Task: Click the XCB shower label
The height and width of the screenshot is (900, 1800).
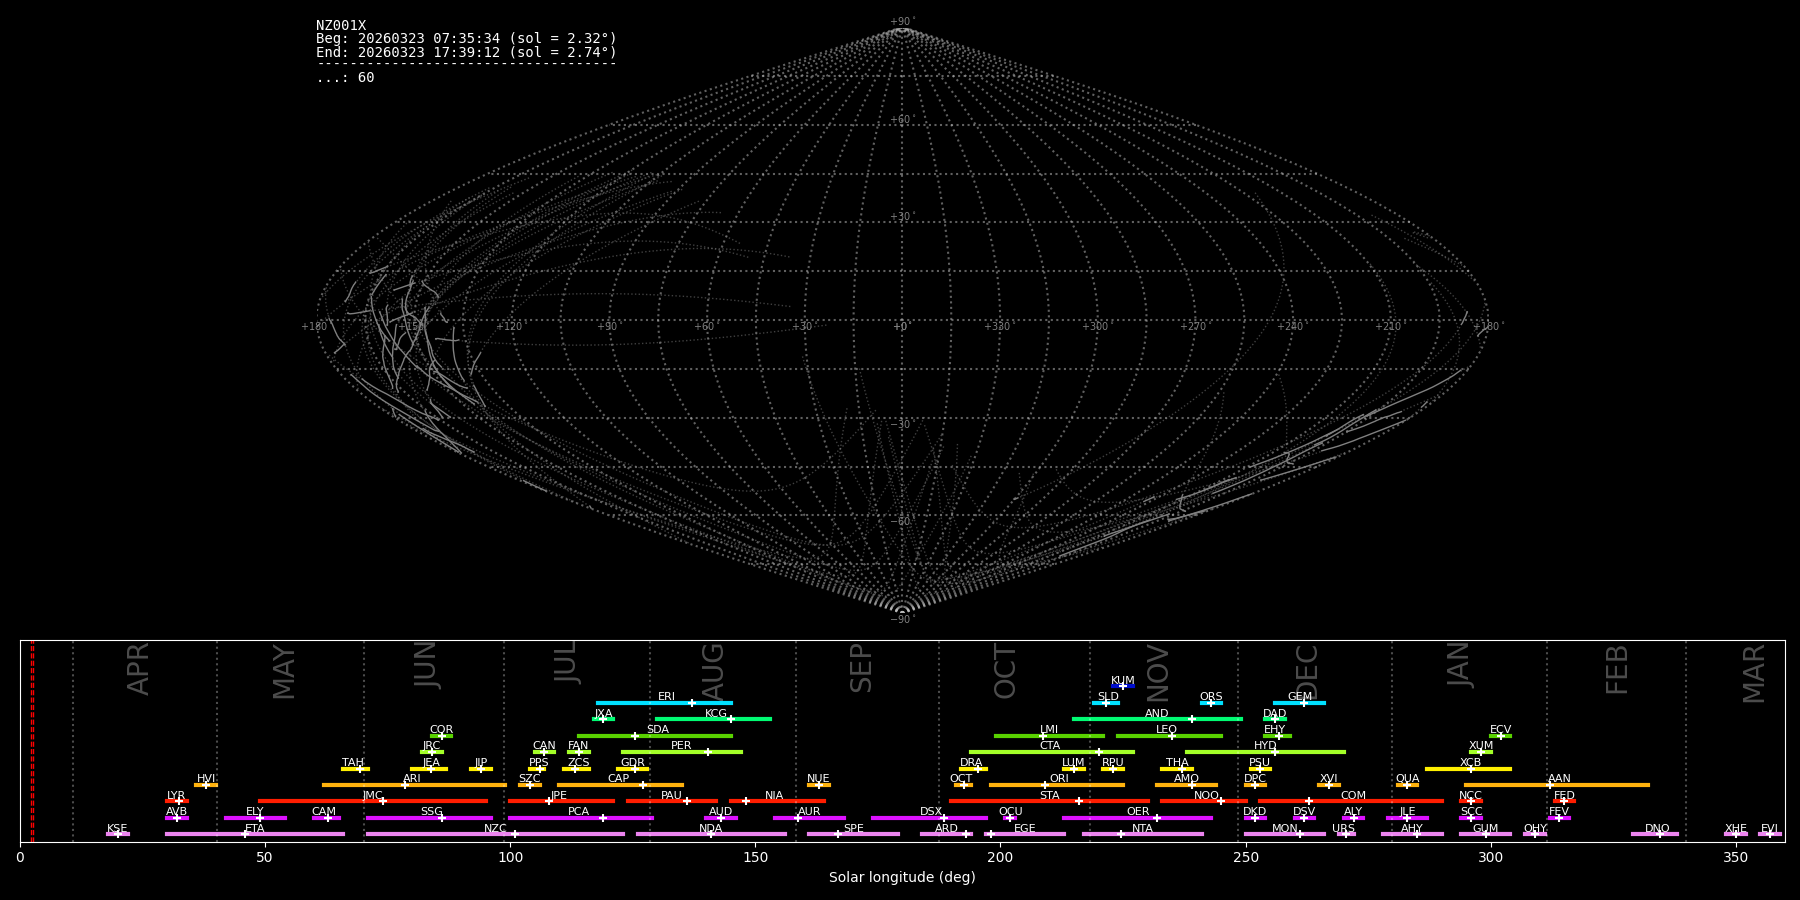Action: click(x=1470, y=763)
